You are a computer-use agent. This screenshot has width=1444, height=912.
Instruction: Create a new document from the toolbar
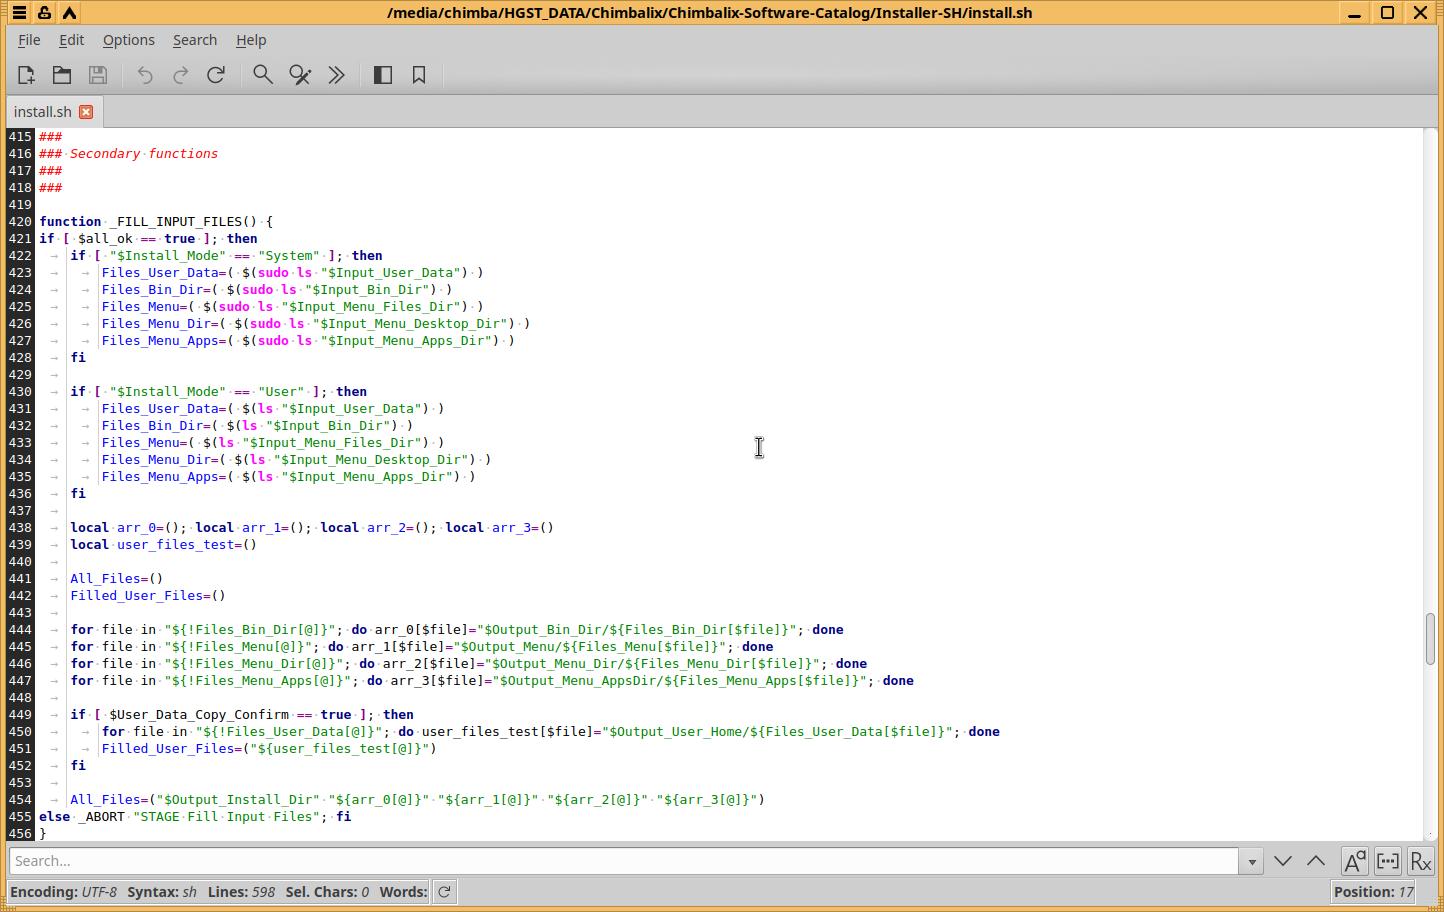point(26,75)
